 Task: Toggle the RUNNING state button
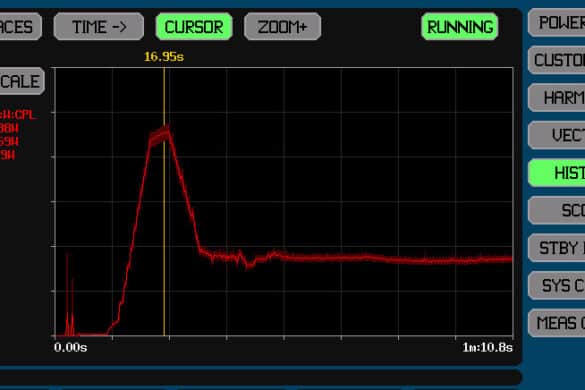pos(460,26)
